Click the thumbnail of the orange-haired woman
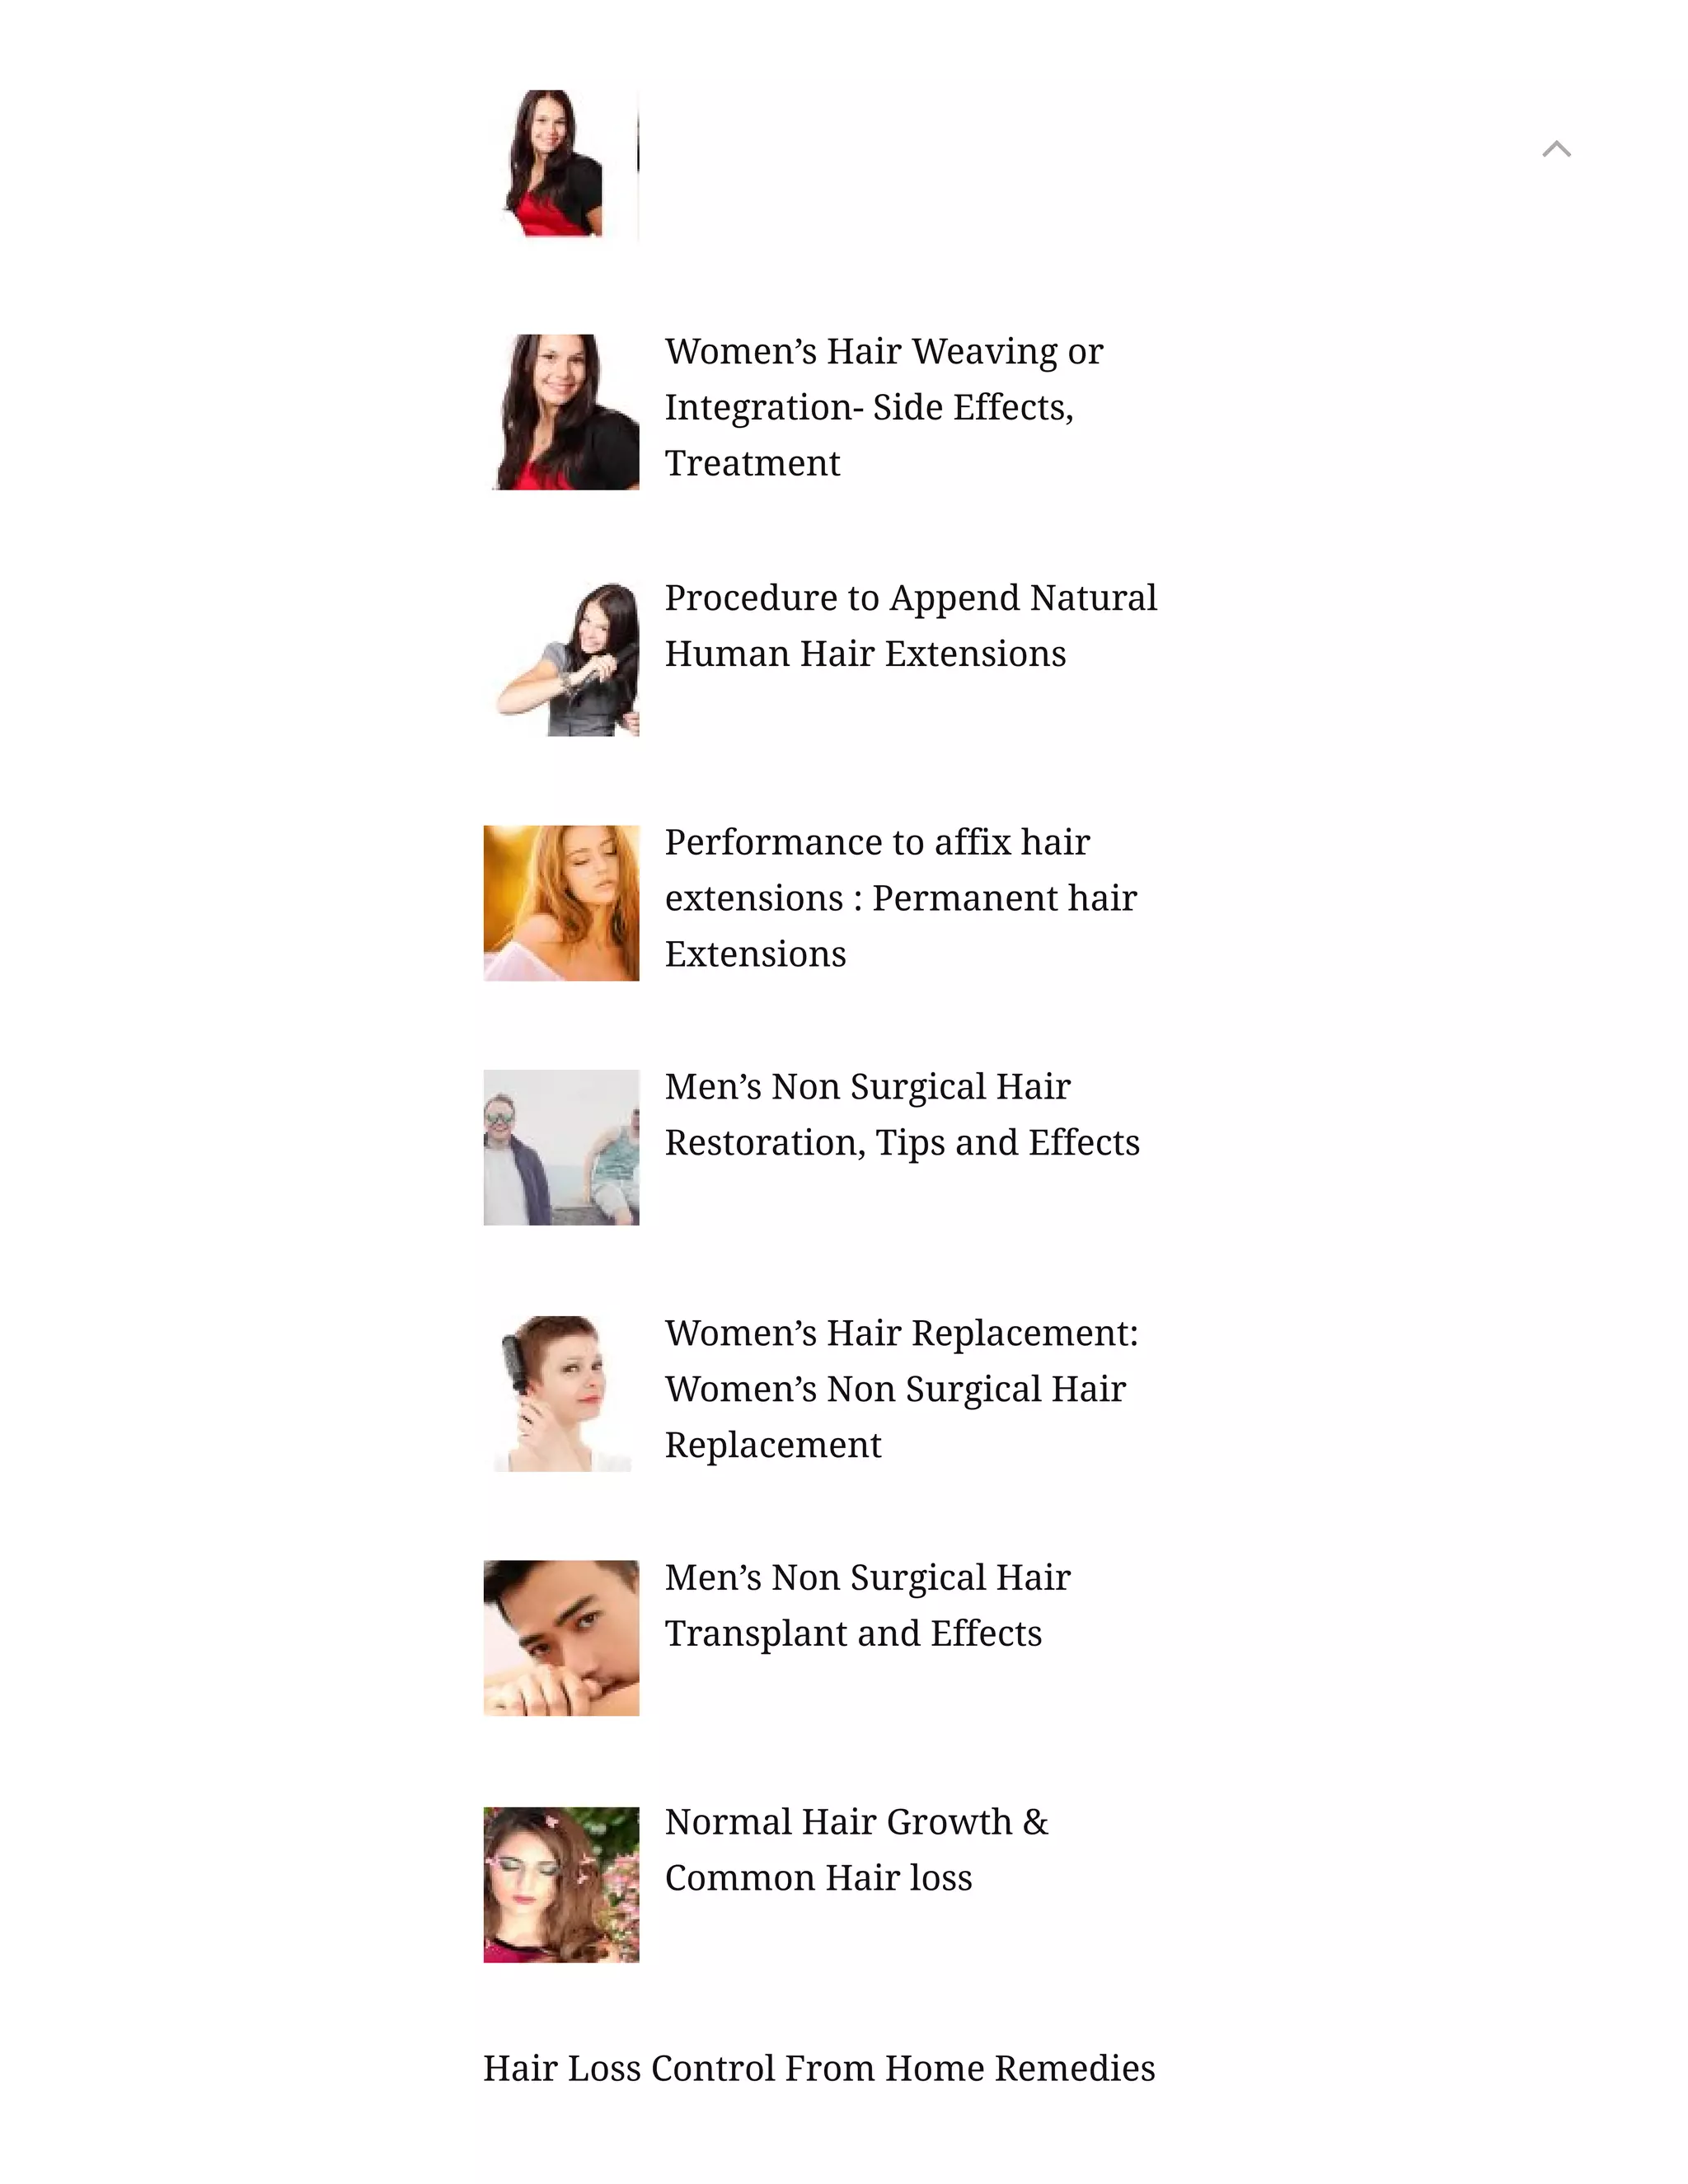Viewport: 1688px width, 2184px height. click(x=561, y=903)
